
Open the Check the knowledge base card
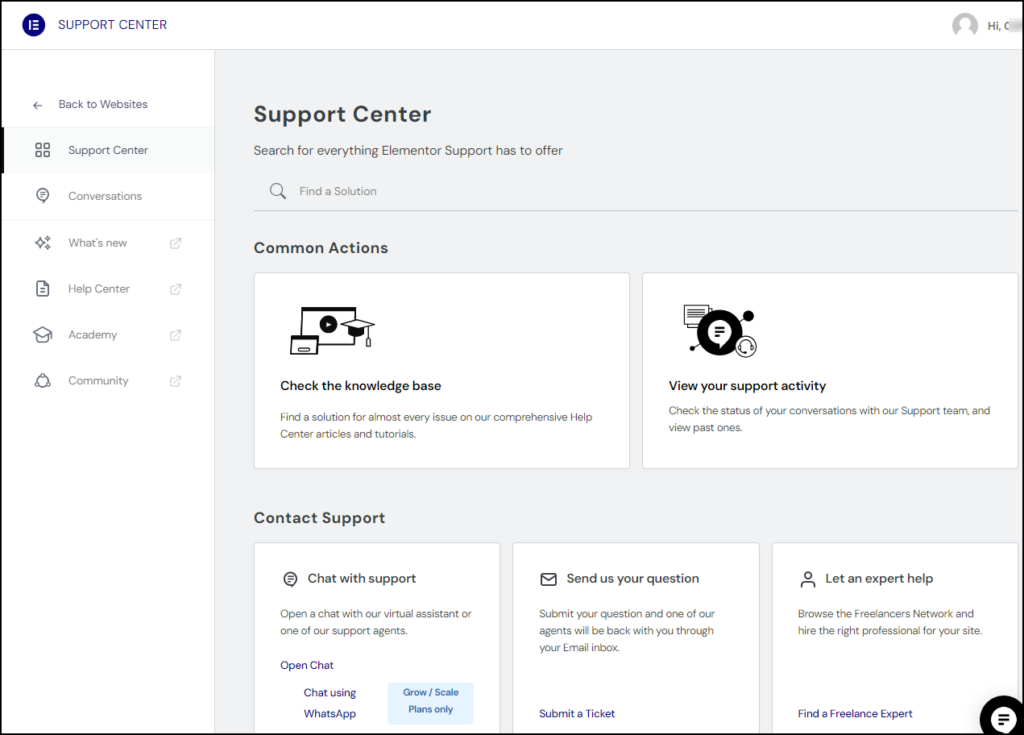441,370
